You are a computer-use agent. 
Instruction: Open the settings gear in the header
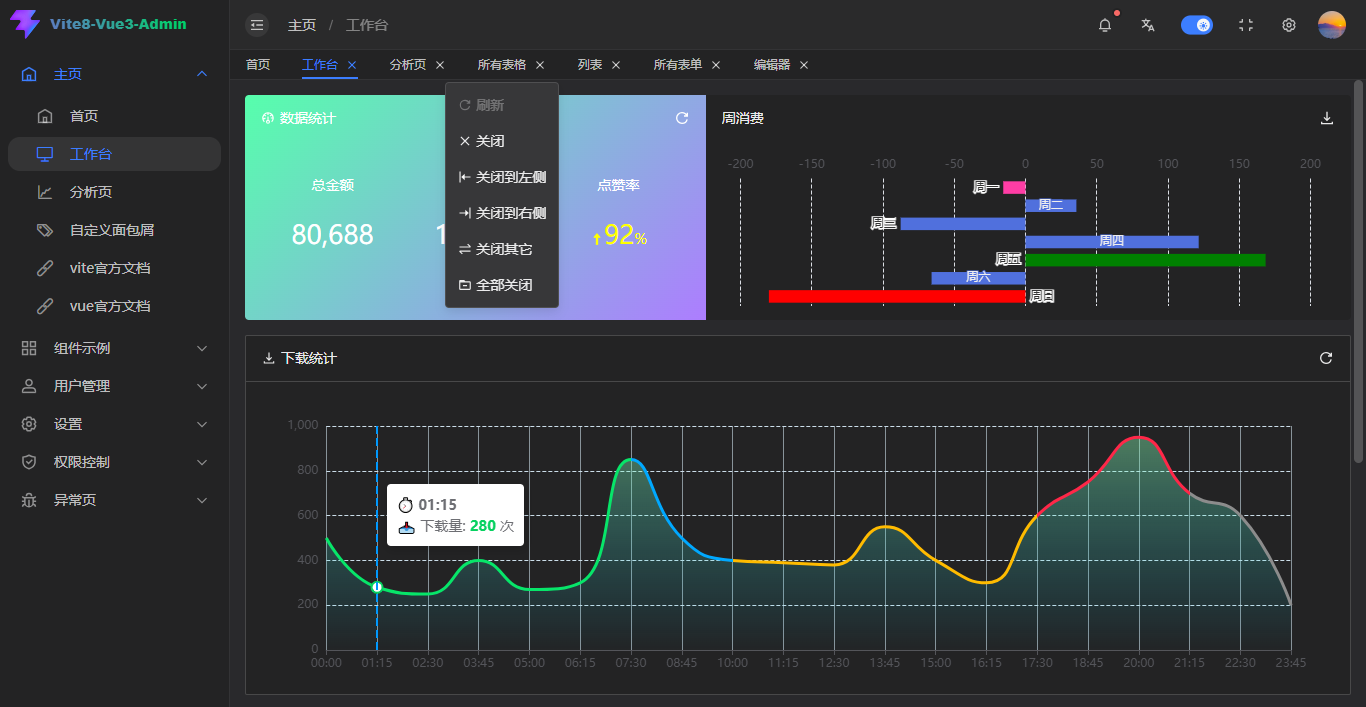click(x=1289, y=25)
